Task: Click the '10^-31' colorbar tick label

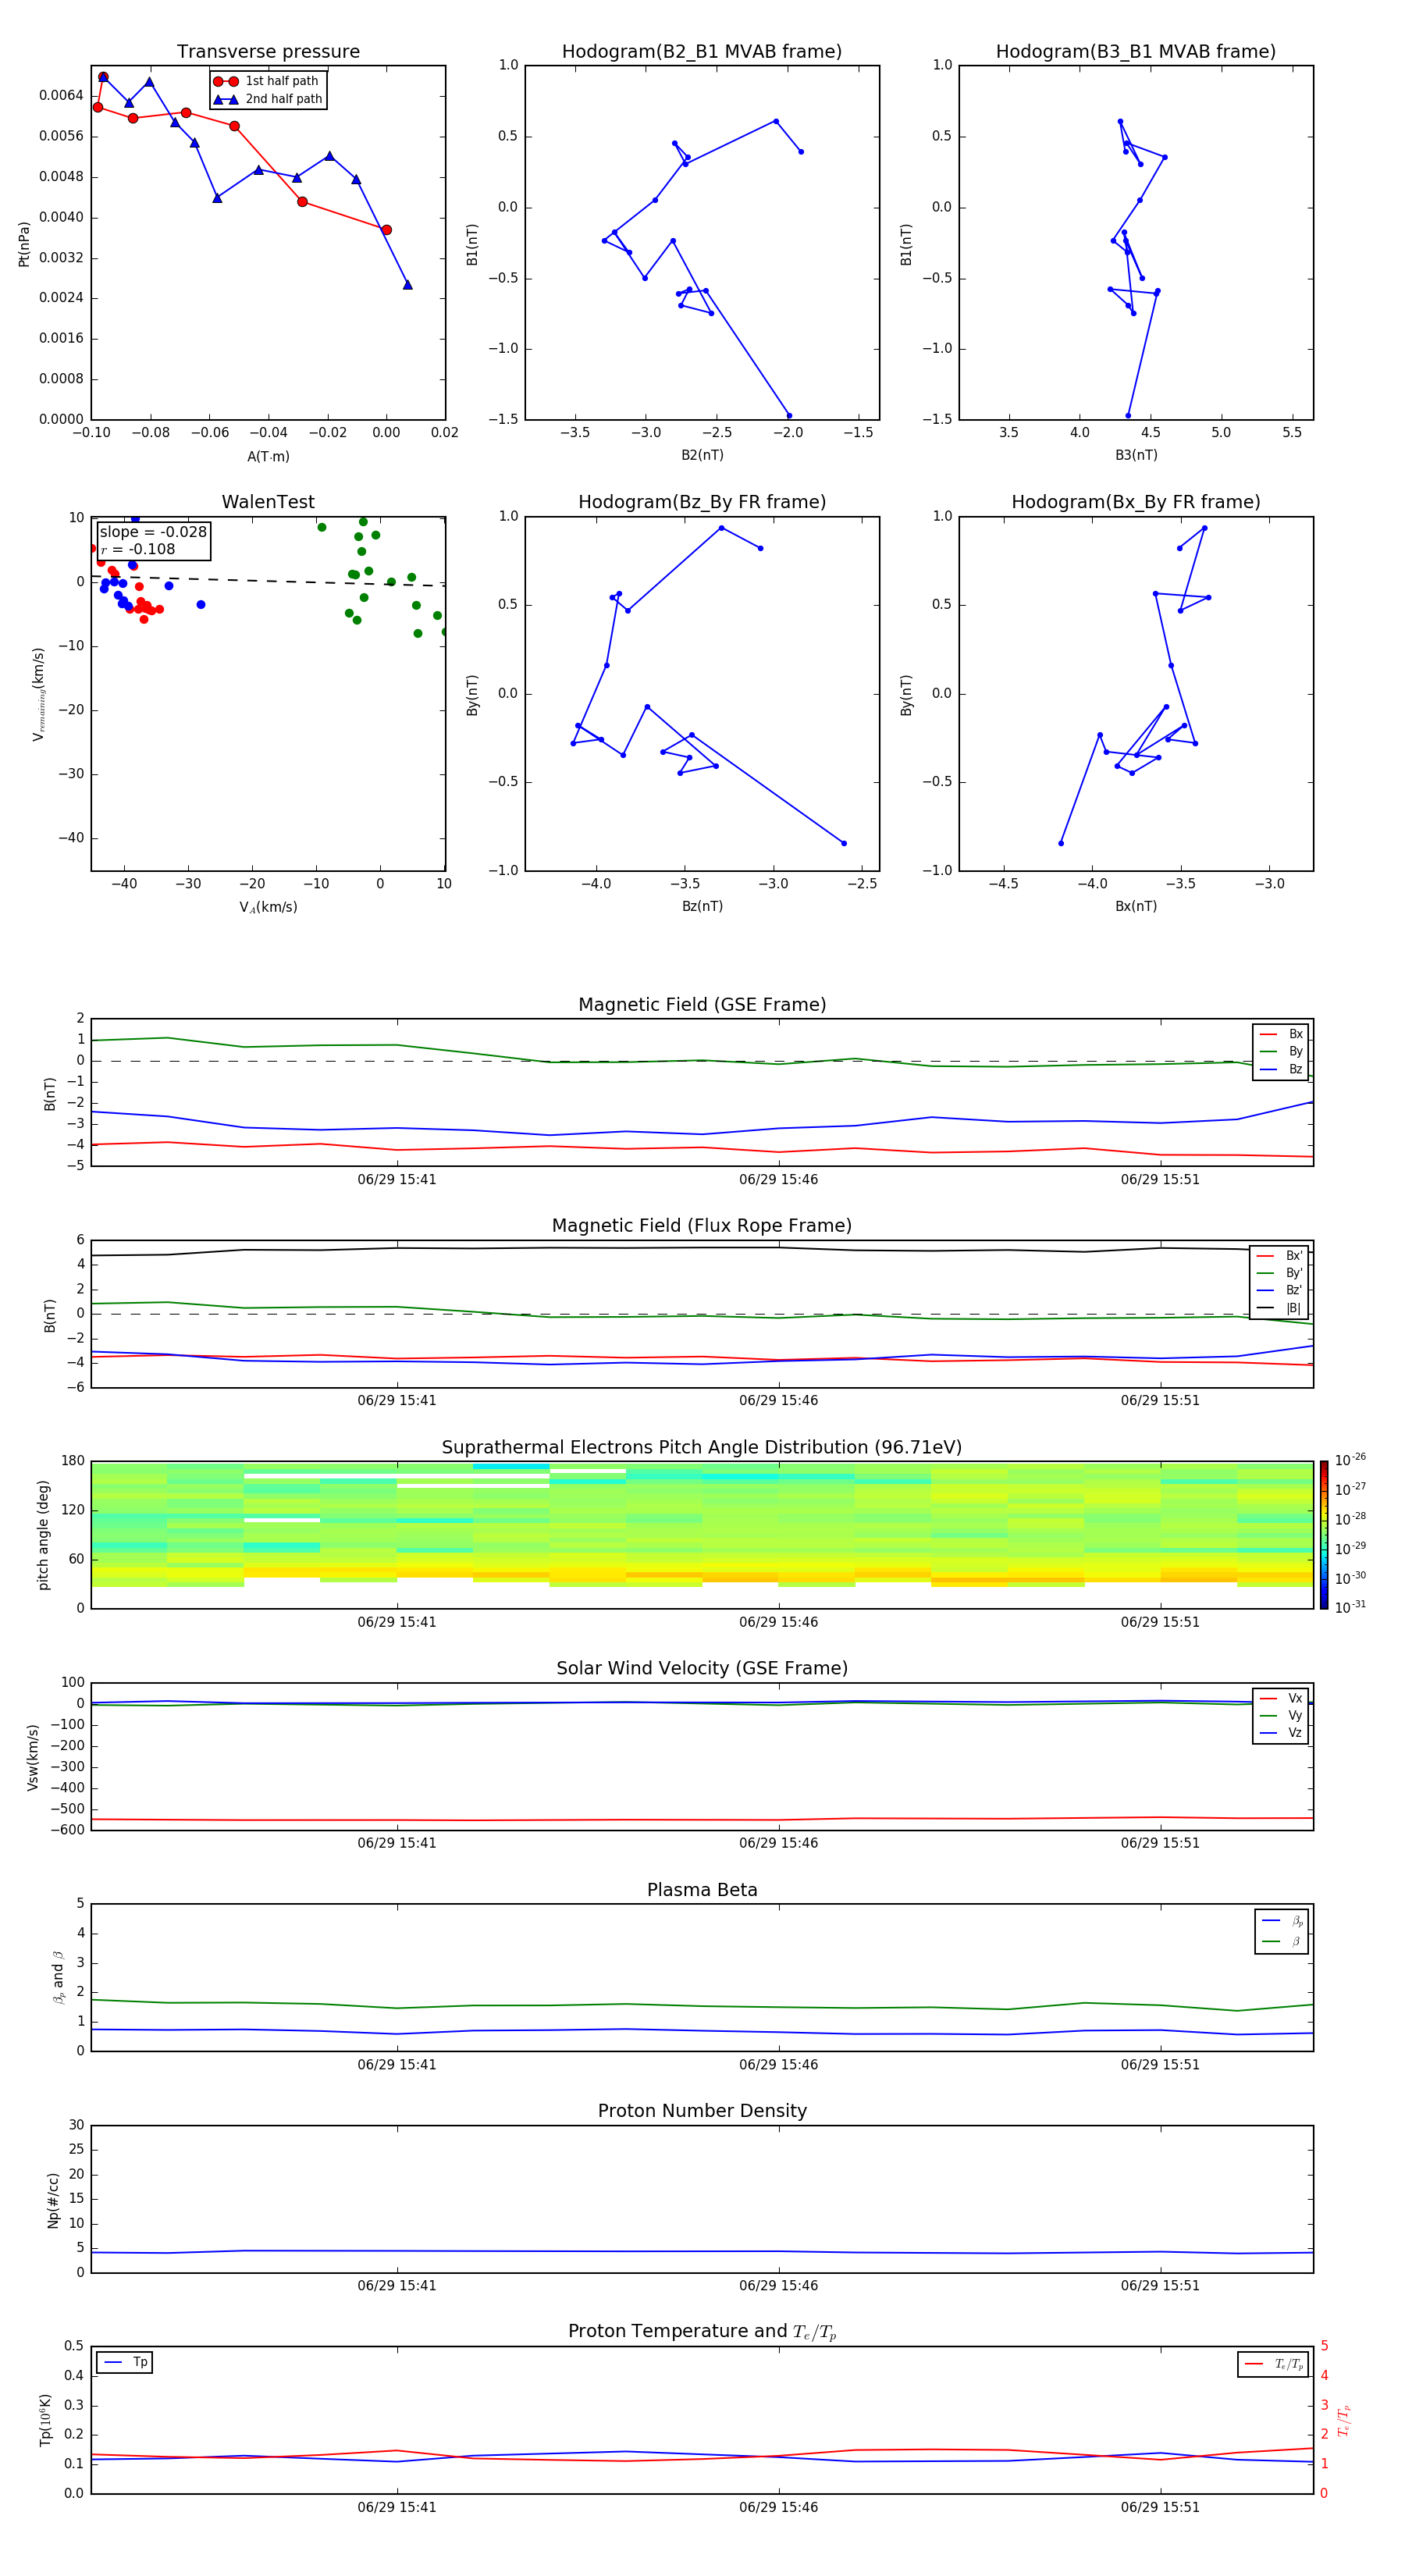Action: coord(1350,1607)
